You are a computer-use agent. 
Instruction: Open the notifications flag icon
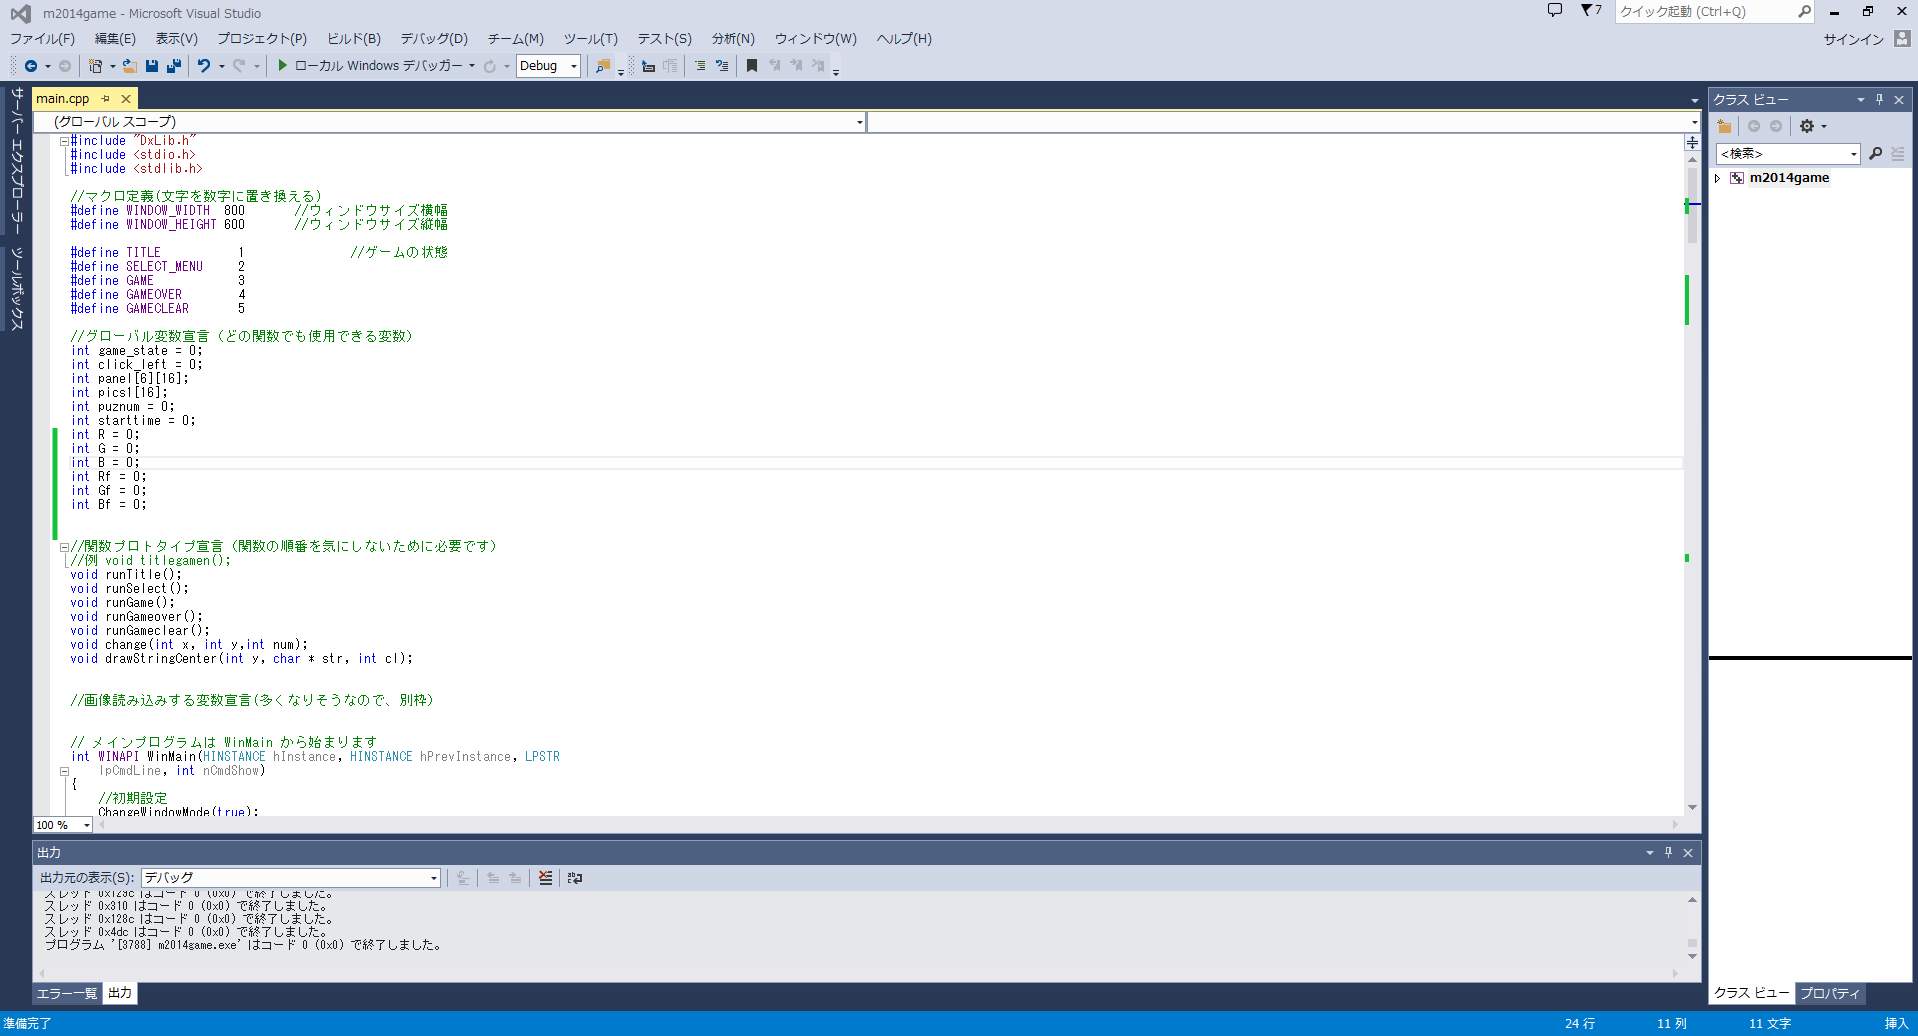1588,11
